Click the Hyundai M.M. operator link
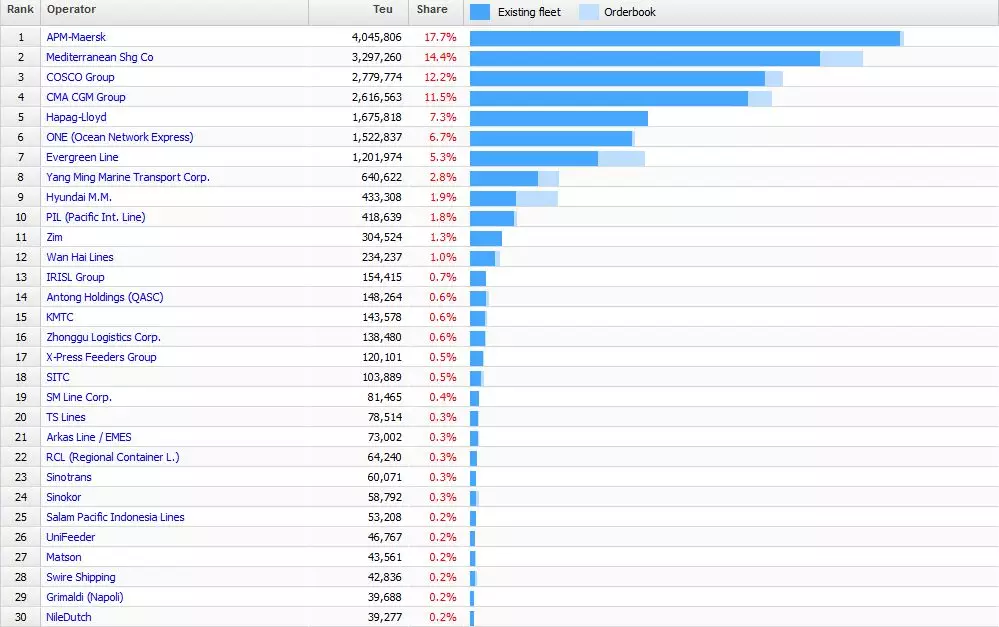This screenshot has width=999, height=627. click(79, 197)
